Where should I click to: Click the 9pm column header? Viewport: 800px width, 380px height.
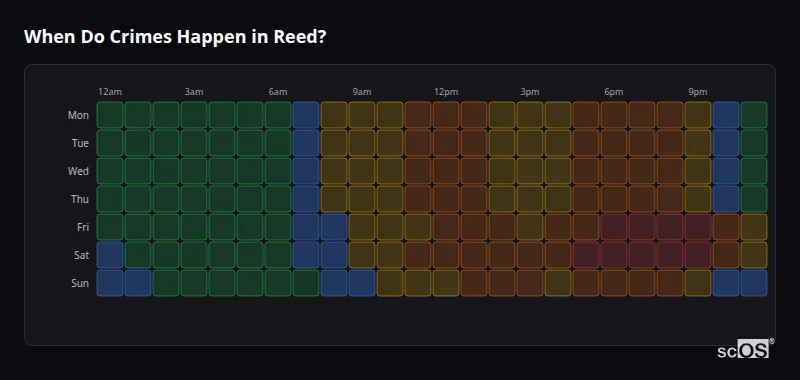pyautogui.click(x=698, y=92)
